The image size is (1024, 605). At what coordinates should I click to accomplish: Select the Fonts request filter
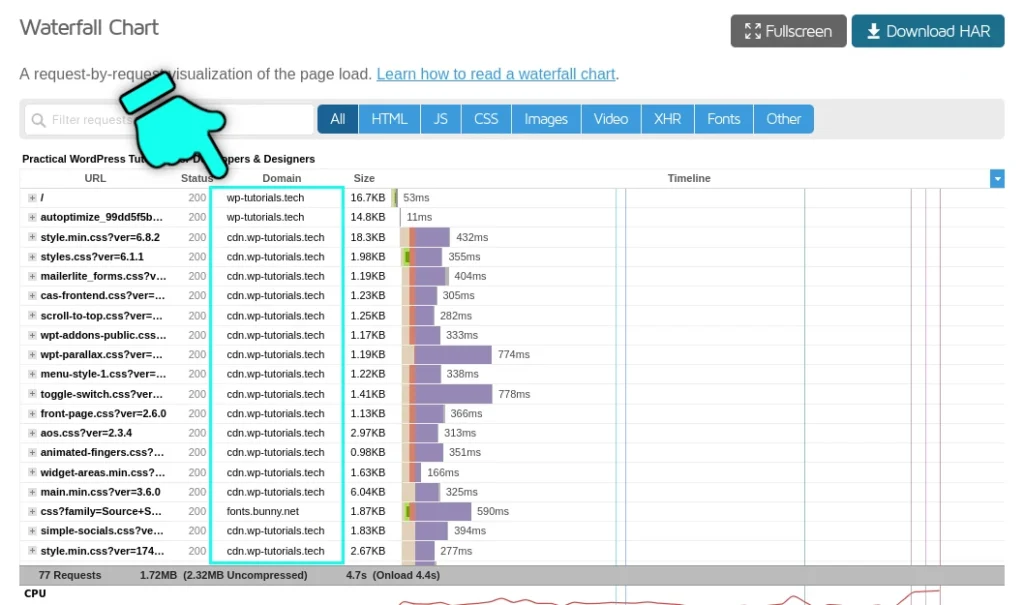point(723,118)
